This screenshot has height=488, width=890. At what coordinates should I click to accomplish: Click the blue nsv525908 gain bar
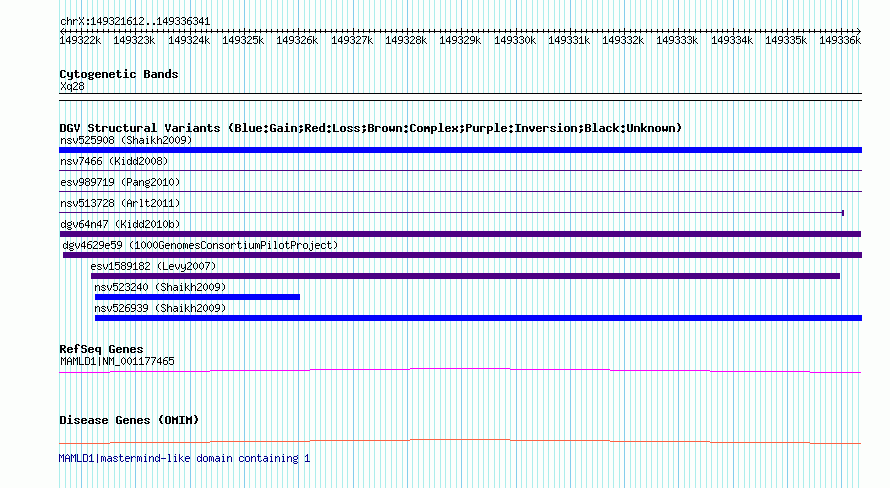click(460, 150)
